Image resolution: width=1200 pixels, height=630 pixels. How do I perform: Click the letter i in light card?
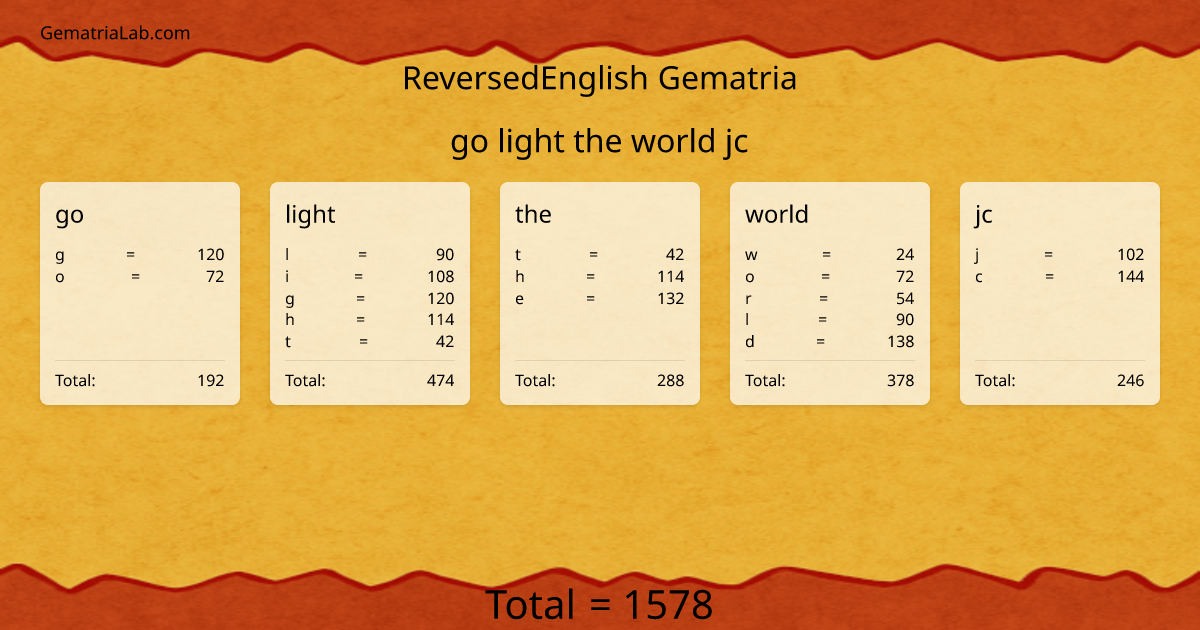[287, 276]
